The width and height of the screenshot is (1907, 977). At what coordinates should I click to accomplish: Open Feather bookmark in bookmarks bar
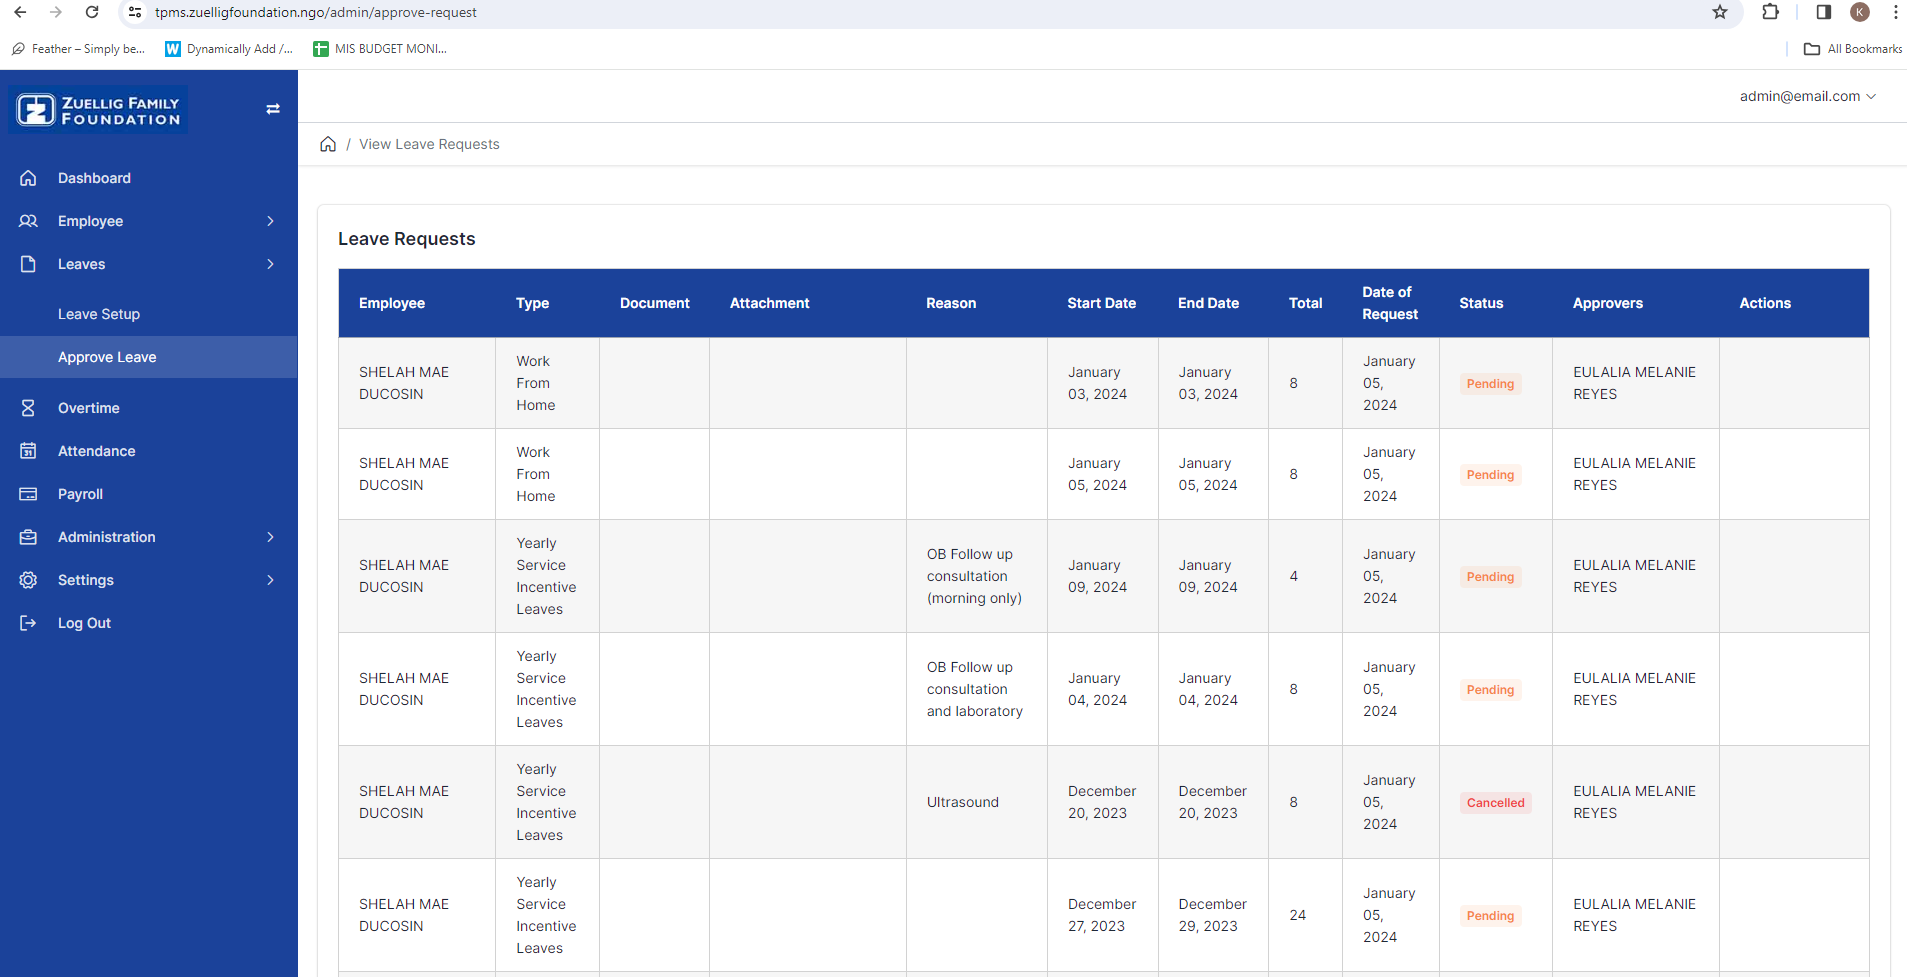(x=78, y=49)
